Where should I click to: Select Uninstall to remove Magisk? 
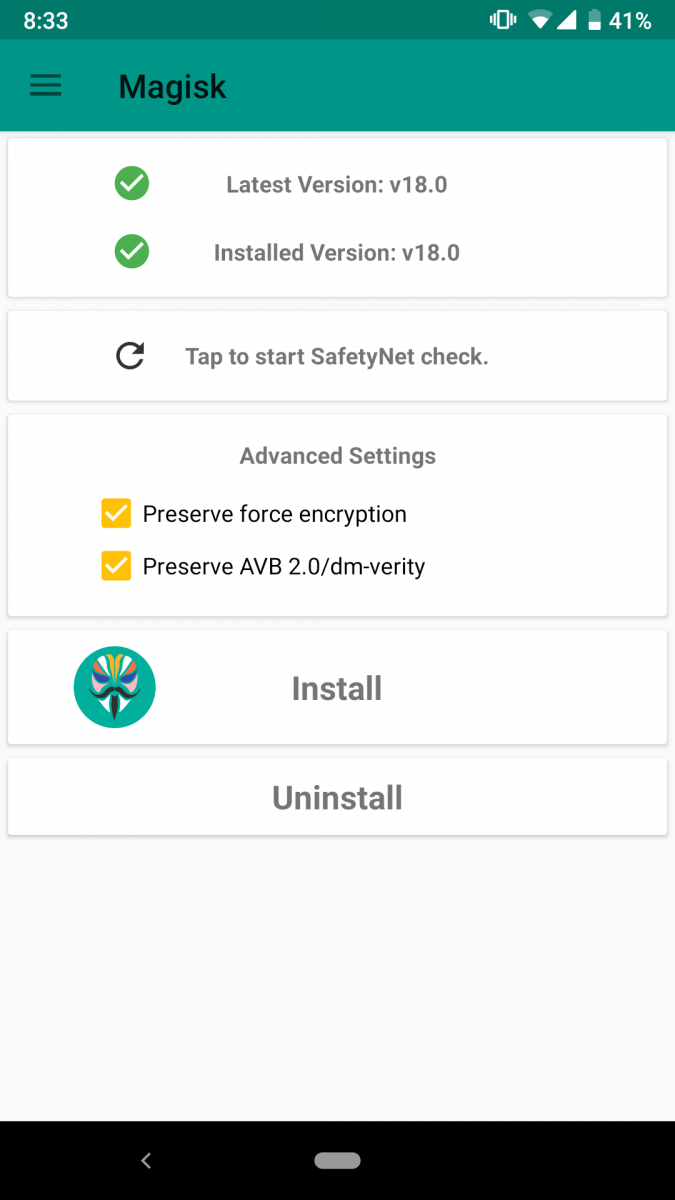[337, 797]
